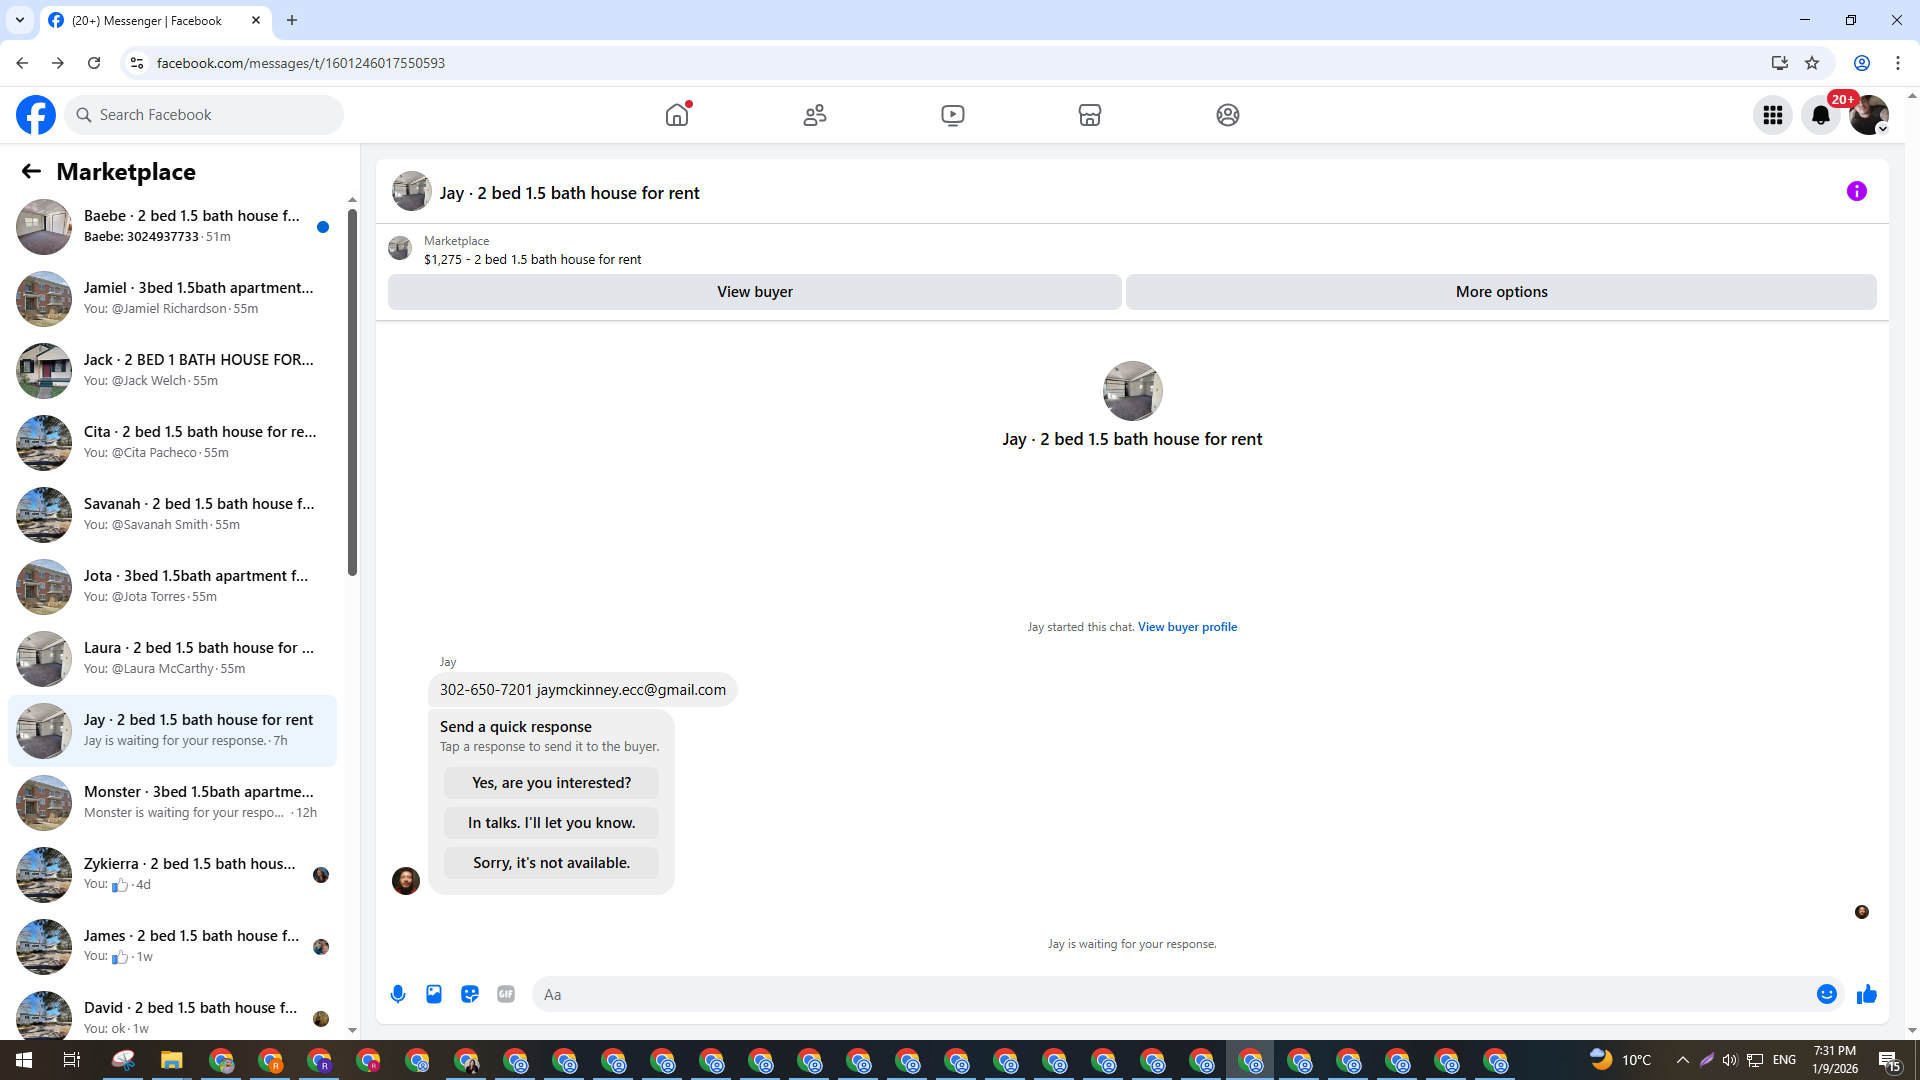Show hidden system tray icons chevron
1920x1080 pixels.
1682,1060
